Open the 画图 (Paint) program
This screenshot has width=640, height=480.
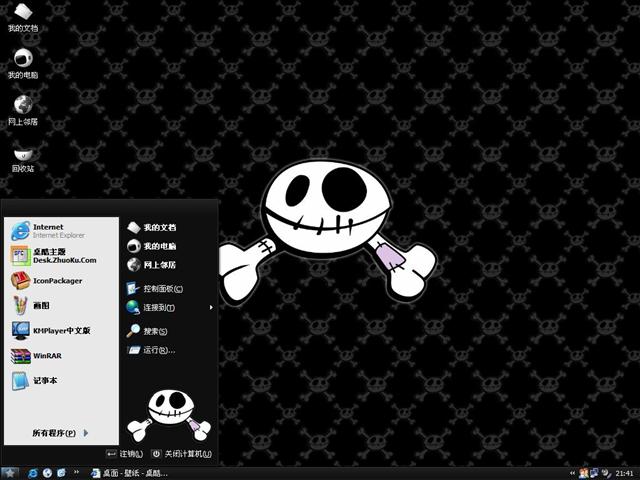click(x=40, y=305)
